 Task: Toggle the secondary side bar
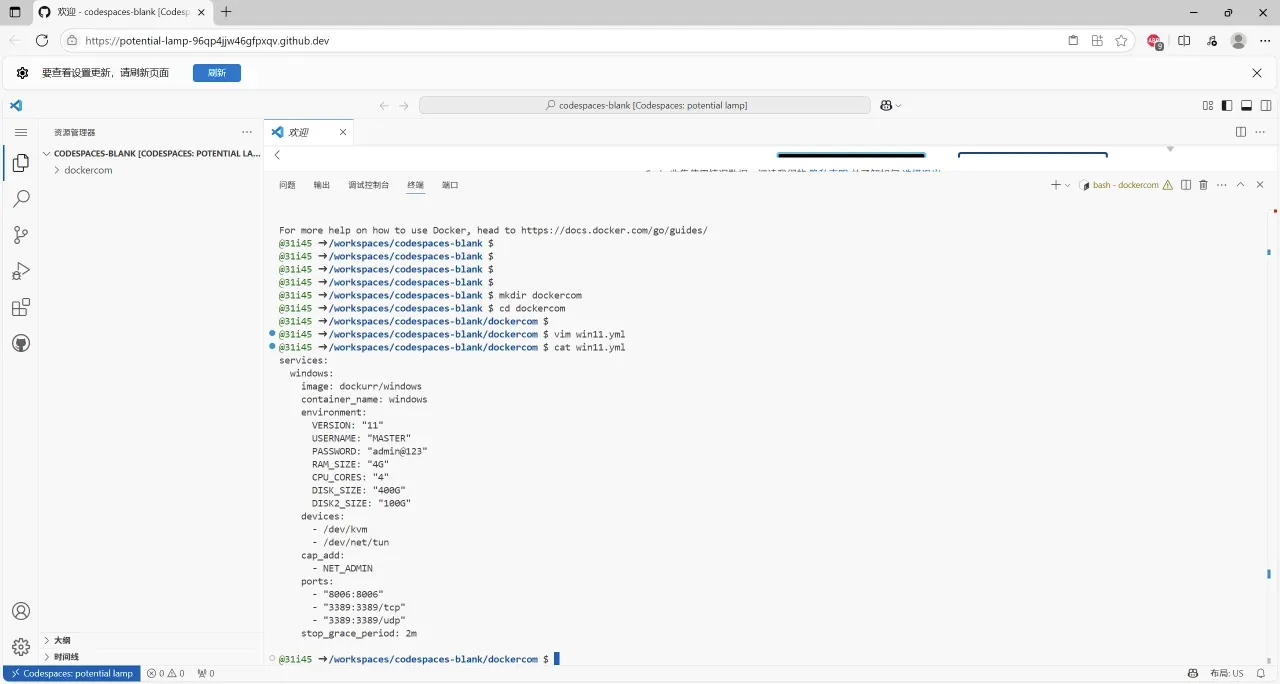click(x=1266, y=105)
